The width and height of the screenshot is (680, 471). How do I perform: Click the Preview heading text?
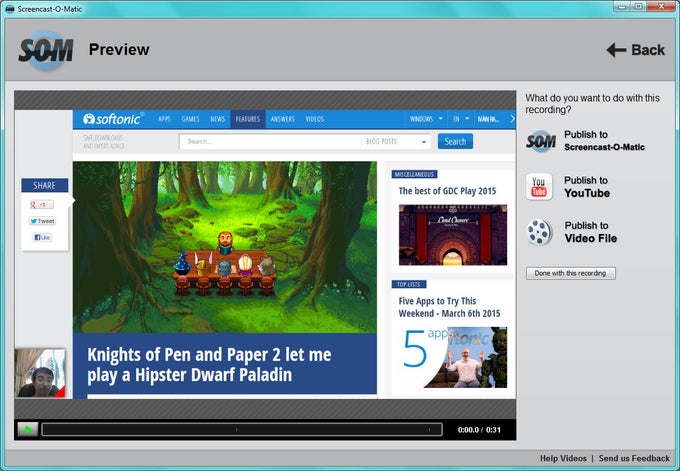click(x=119, y=49)
